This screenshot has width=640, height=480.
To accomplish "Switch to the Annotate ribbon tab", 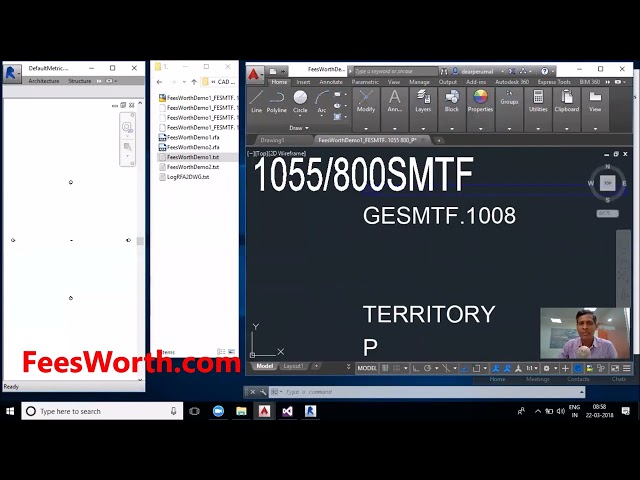I will [x=331, y=82].
